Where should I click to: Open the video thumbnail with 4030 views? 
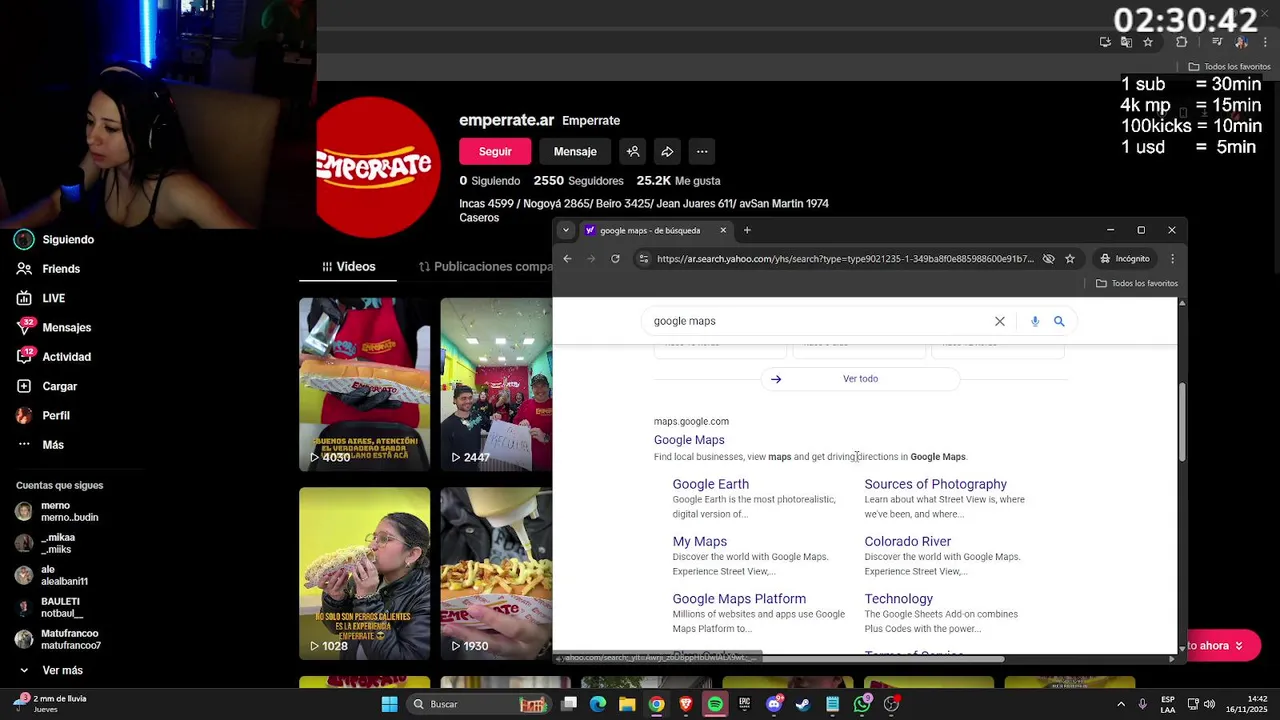click(364, 384)
